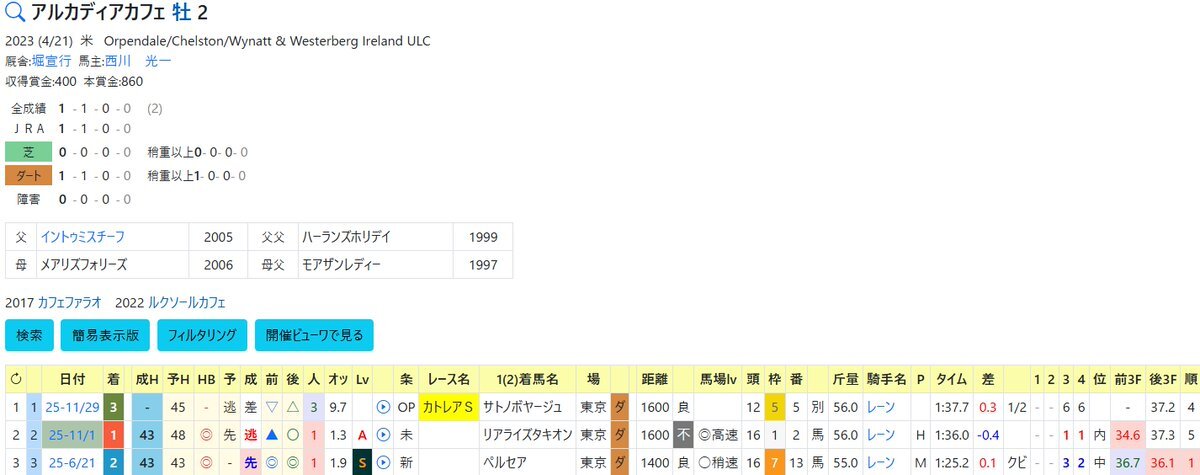Open sibling ルクソールカフェ link
The height and width of the screenshot is (475, 1200).
186,302
